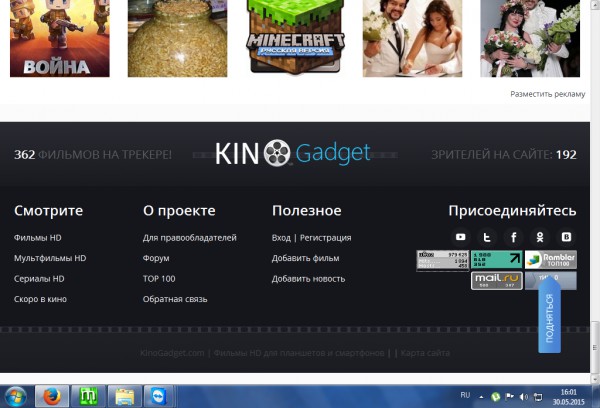Click the green LiveInternet counter badge
The height and width of the screenshot is (408, 600).
497,260
